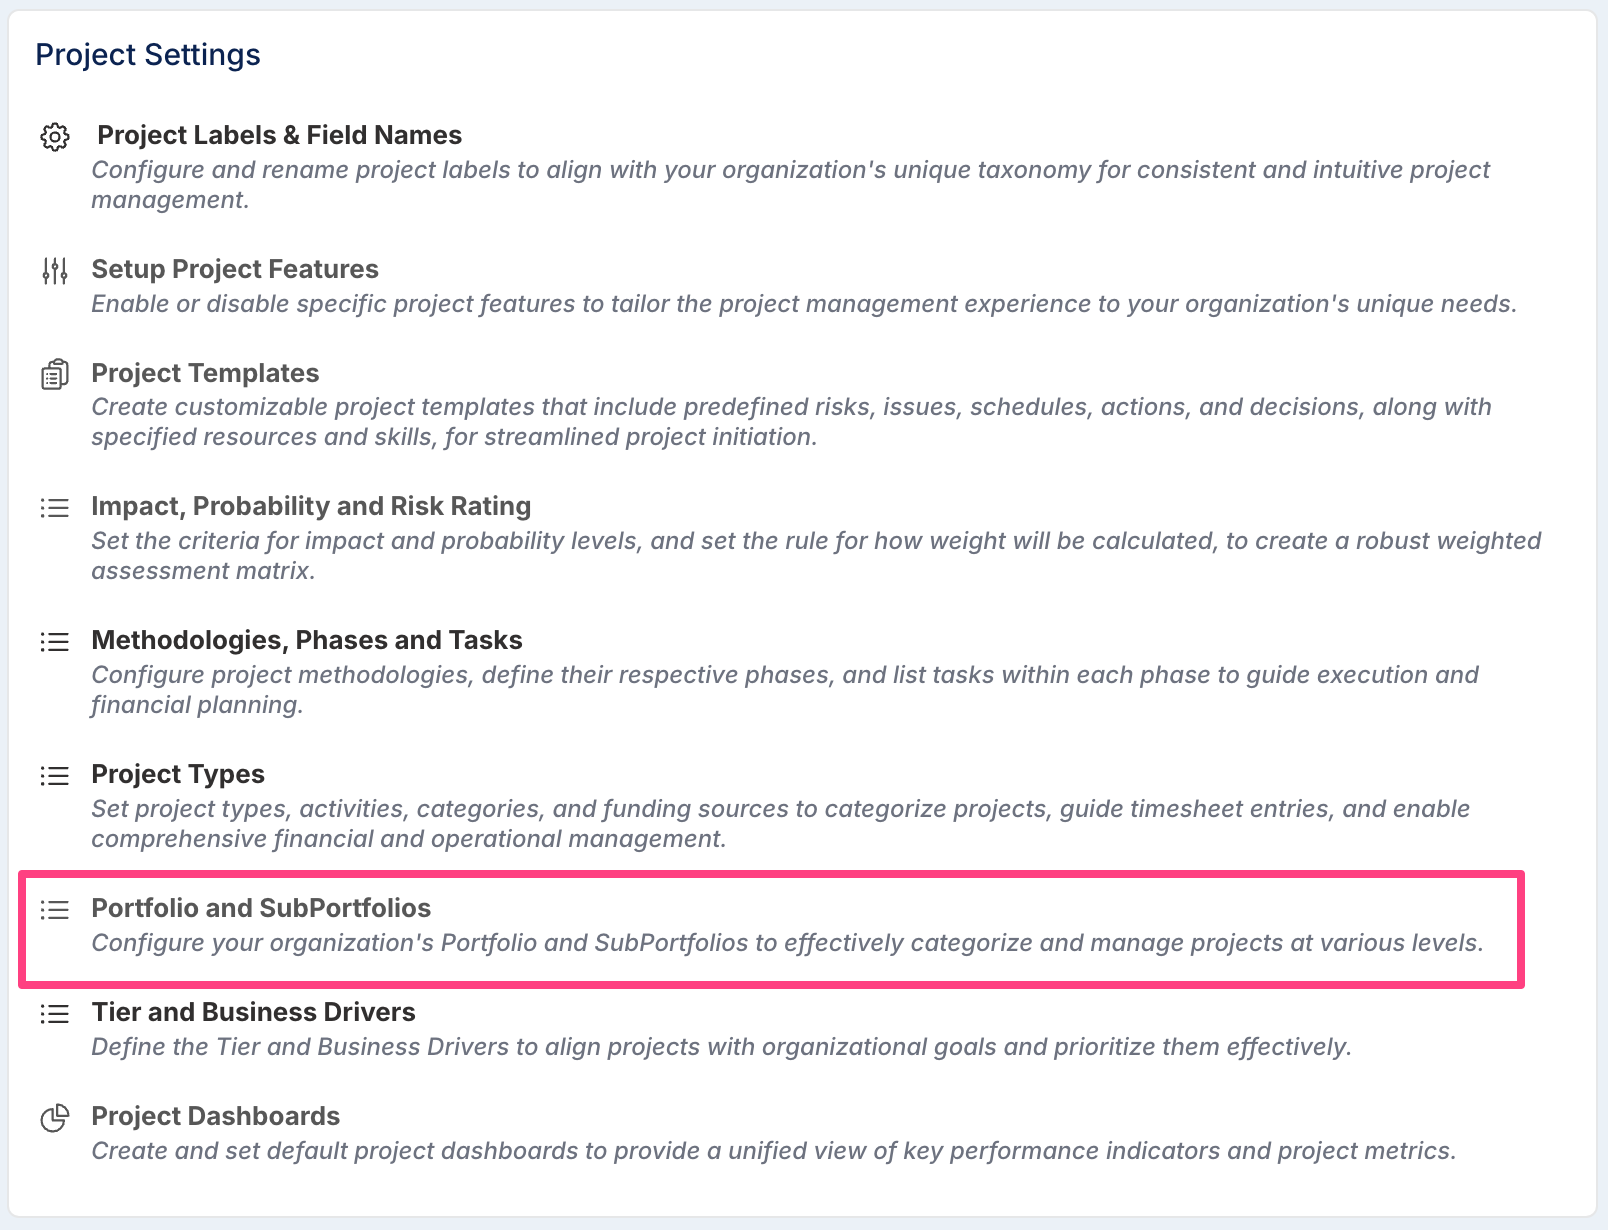Open Project Labels & Field Names settings
This screenshot has width=1608, height=1230.
pyautogui.click(x=279, y=135)
